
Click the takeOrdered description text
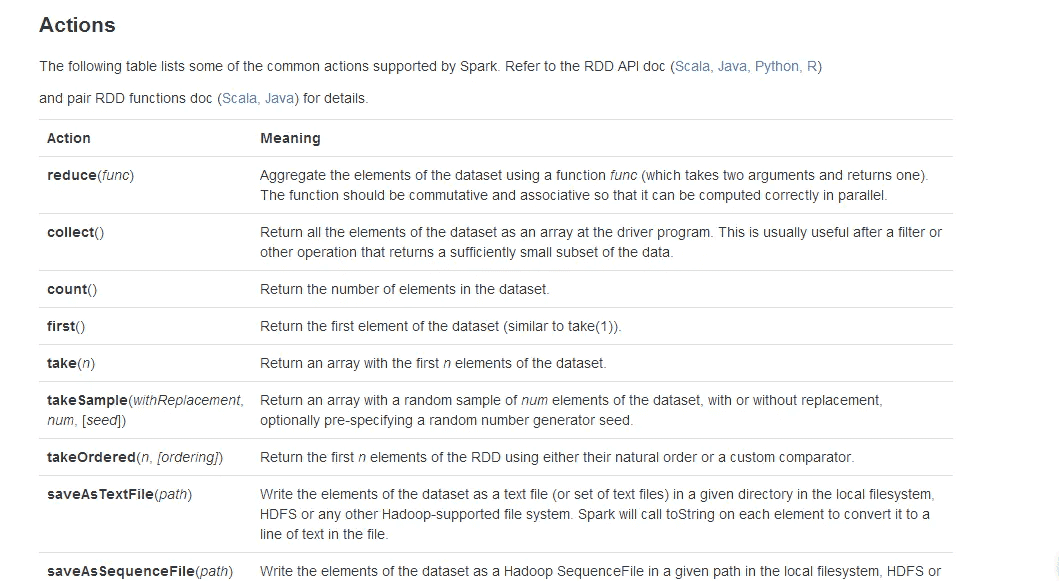click(x=557, y=457)
